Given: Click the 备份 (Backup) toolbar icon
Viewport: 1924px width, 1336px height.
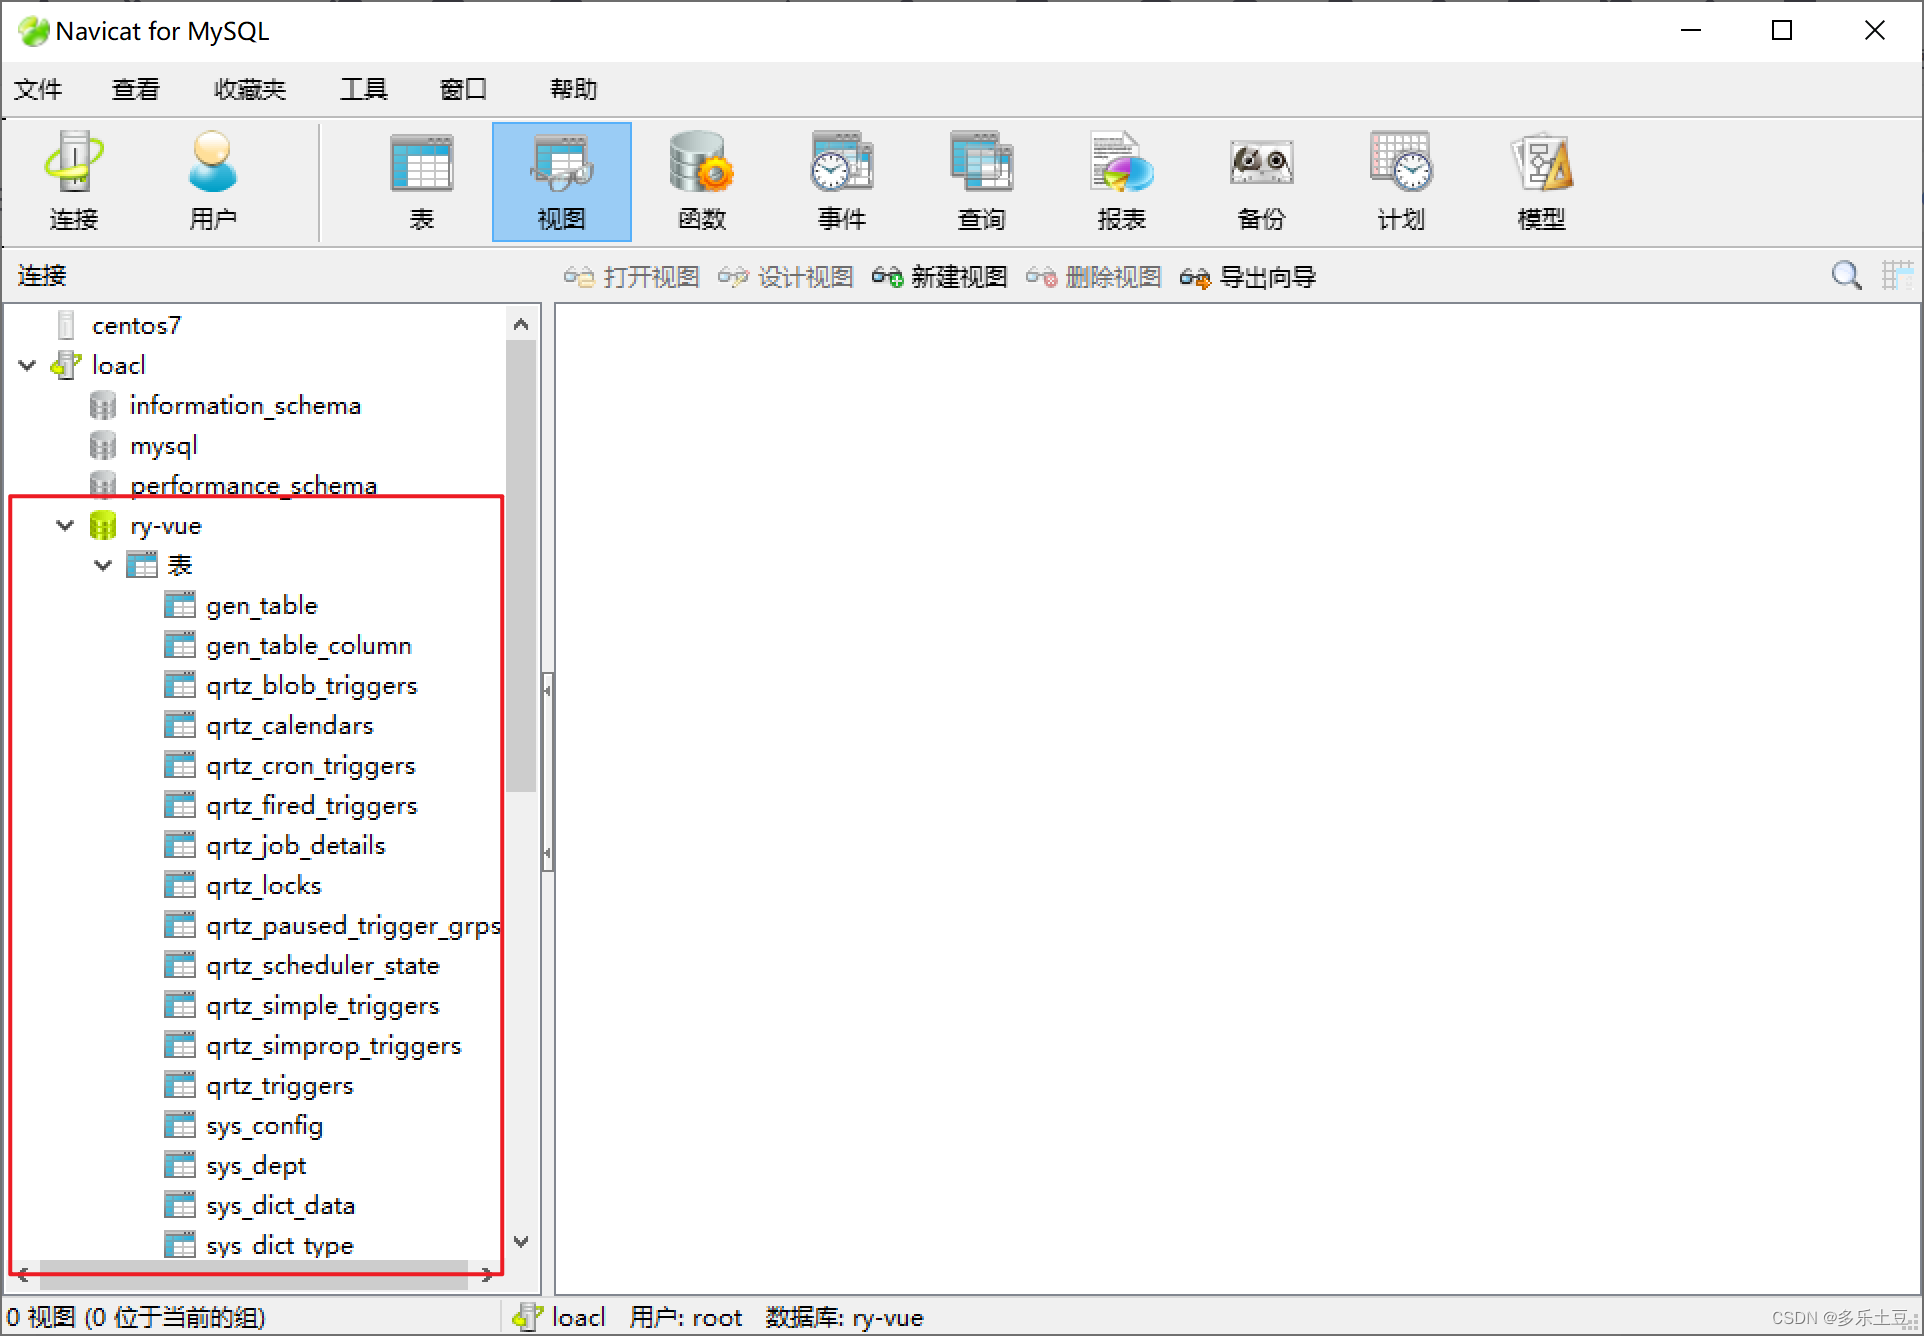Looking at the screenshot, I should point(1261,182).
